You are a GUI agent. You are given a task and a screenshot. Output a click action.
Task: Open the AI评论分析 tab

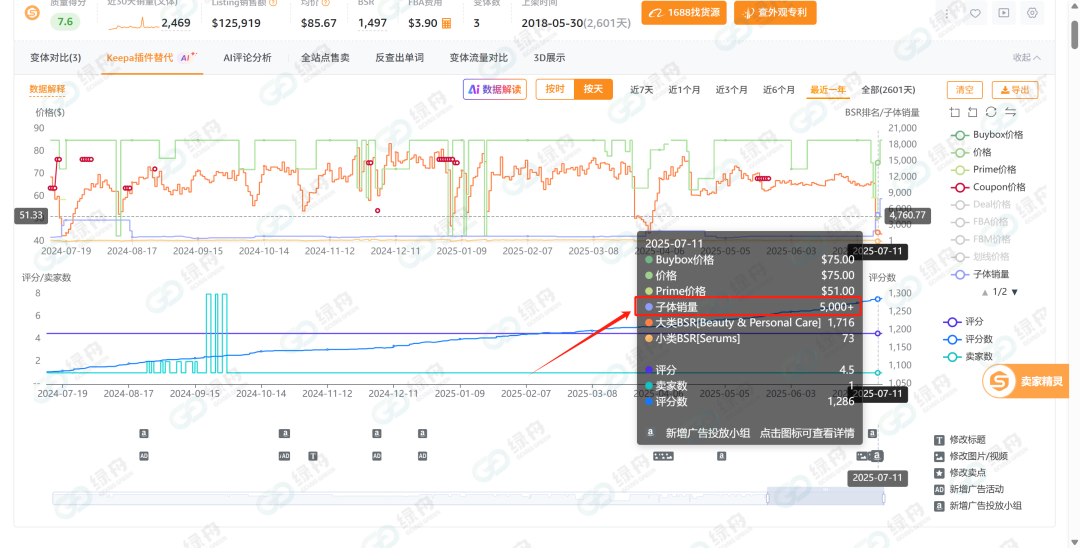click(x=247, y=58)
